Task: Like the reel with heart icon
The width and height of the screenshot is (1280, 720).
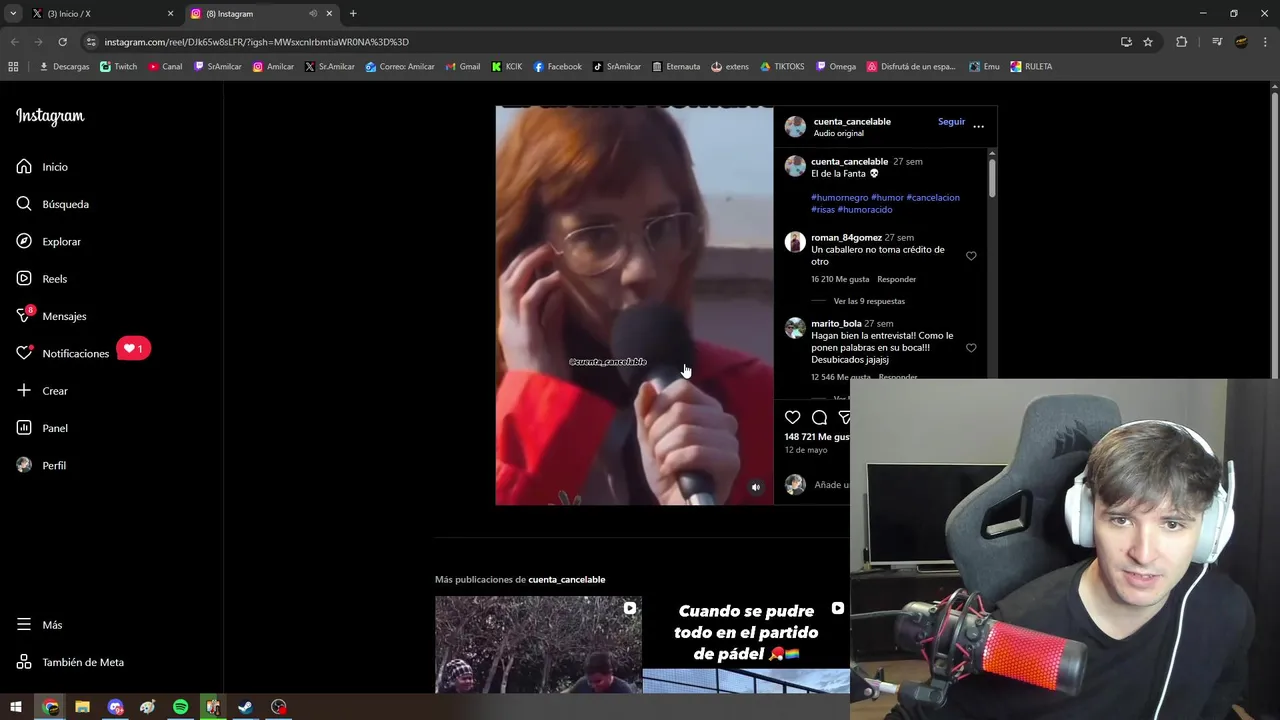Action: coord(792,417)
